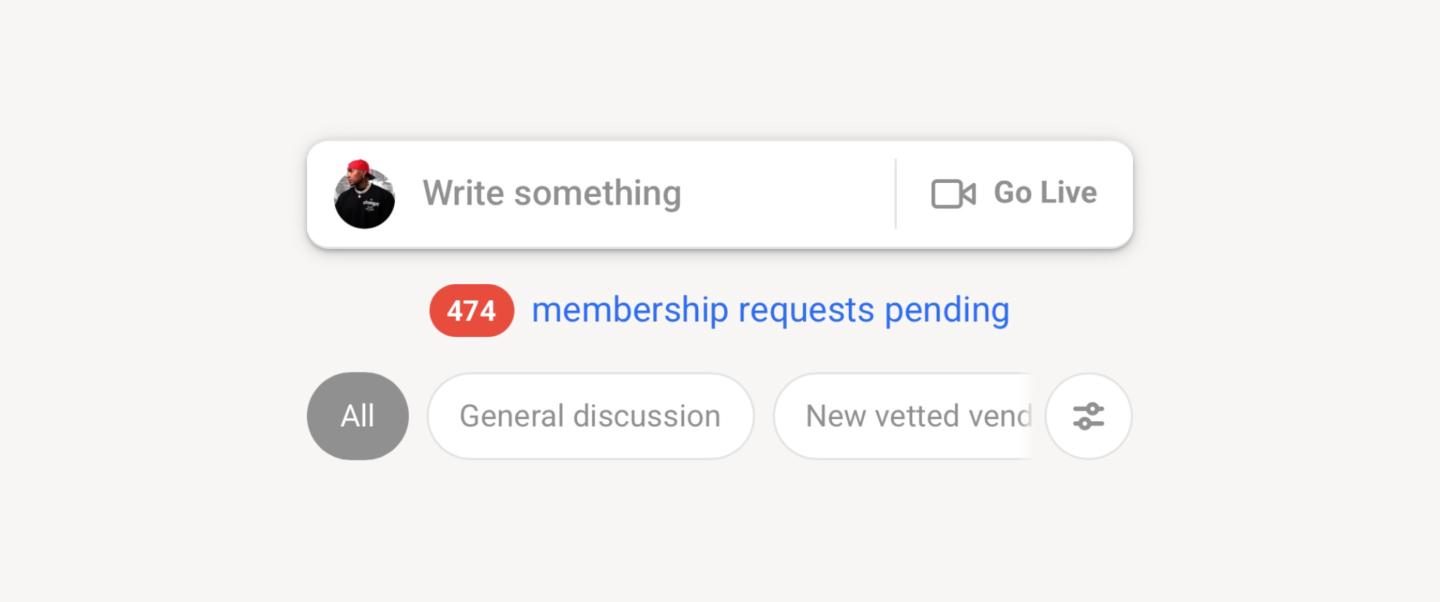Choose partially visible New vetted chip
The height and width of the screenshot is (602, 1440).
(x=903, y=416)
